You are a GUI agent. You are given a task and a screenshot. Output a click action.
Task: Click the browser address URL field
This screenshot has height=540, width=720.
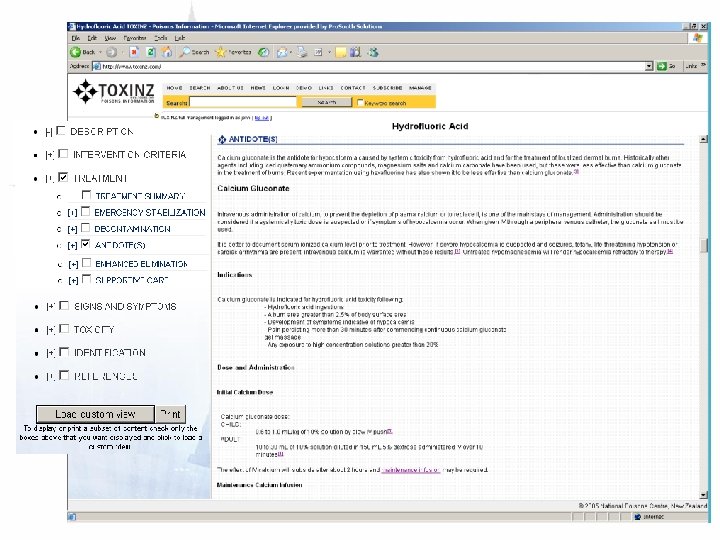click(x=372, y=67)
